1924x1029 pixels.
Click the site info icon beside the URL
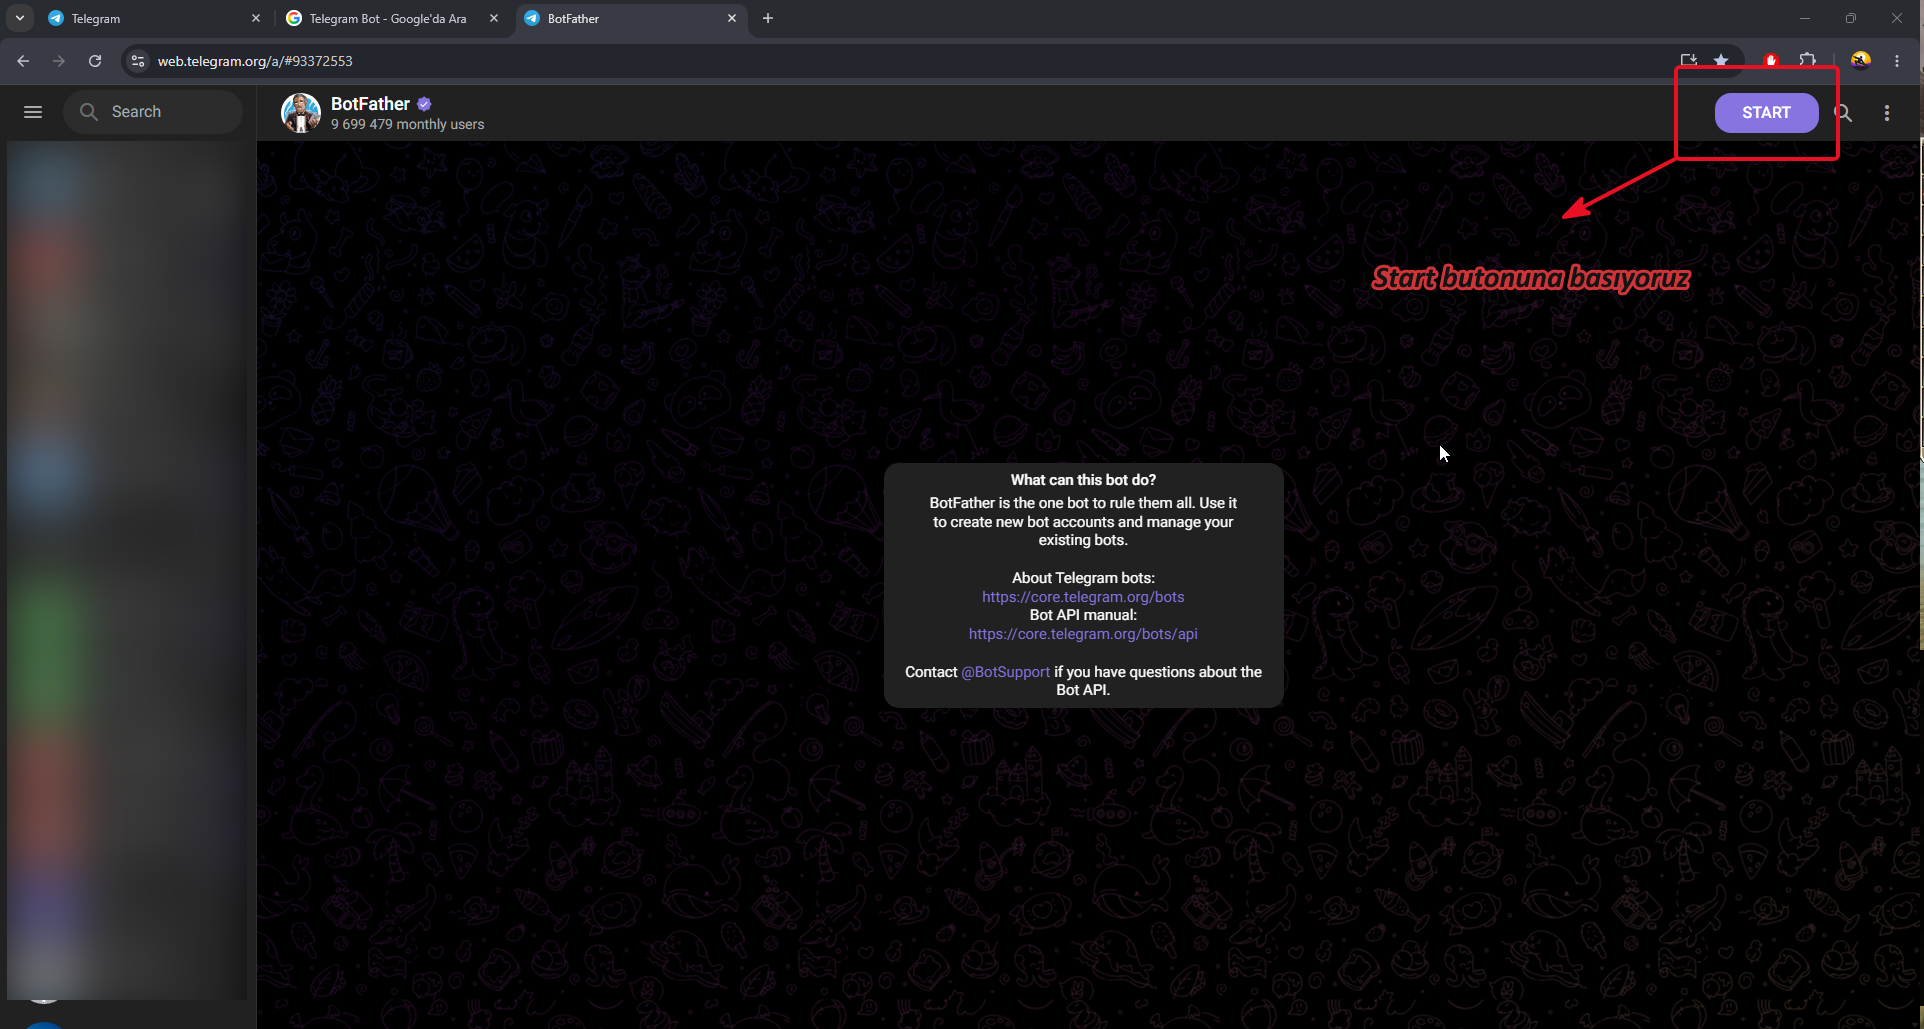(x=138, y=61)
